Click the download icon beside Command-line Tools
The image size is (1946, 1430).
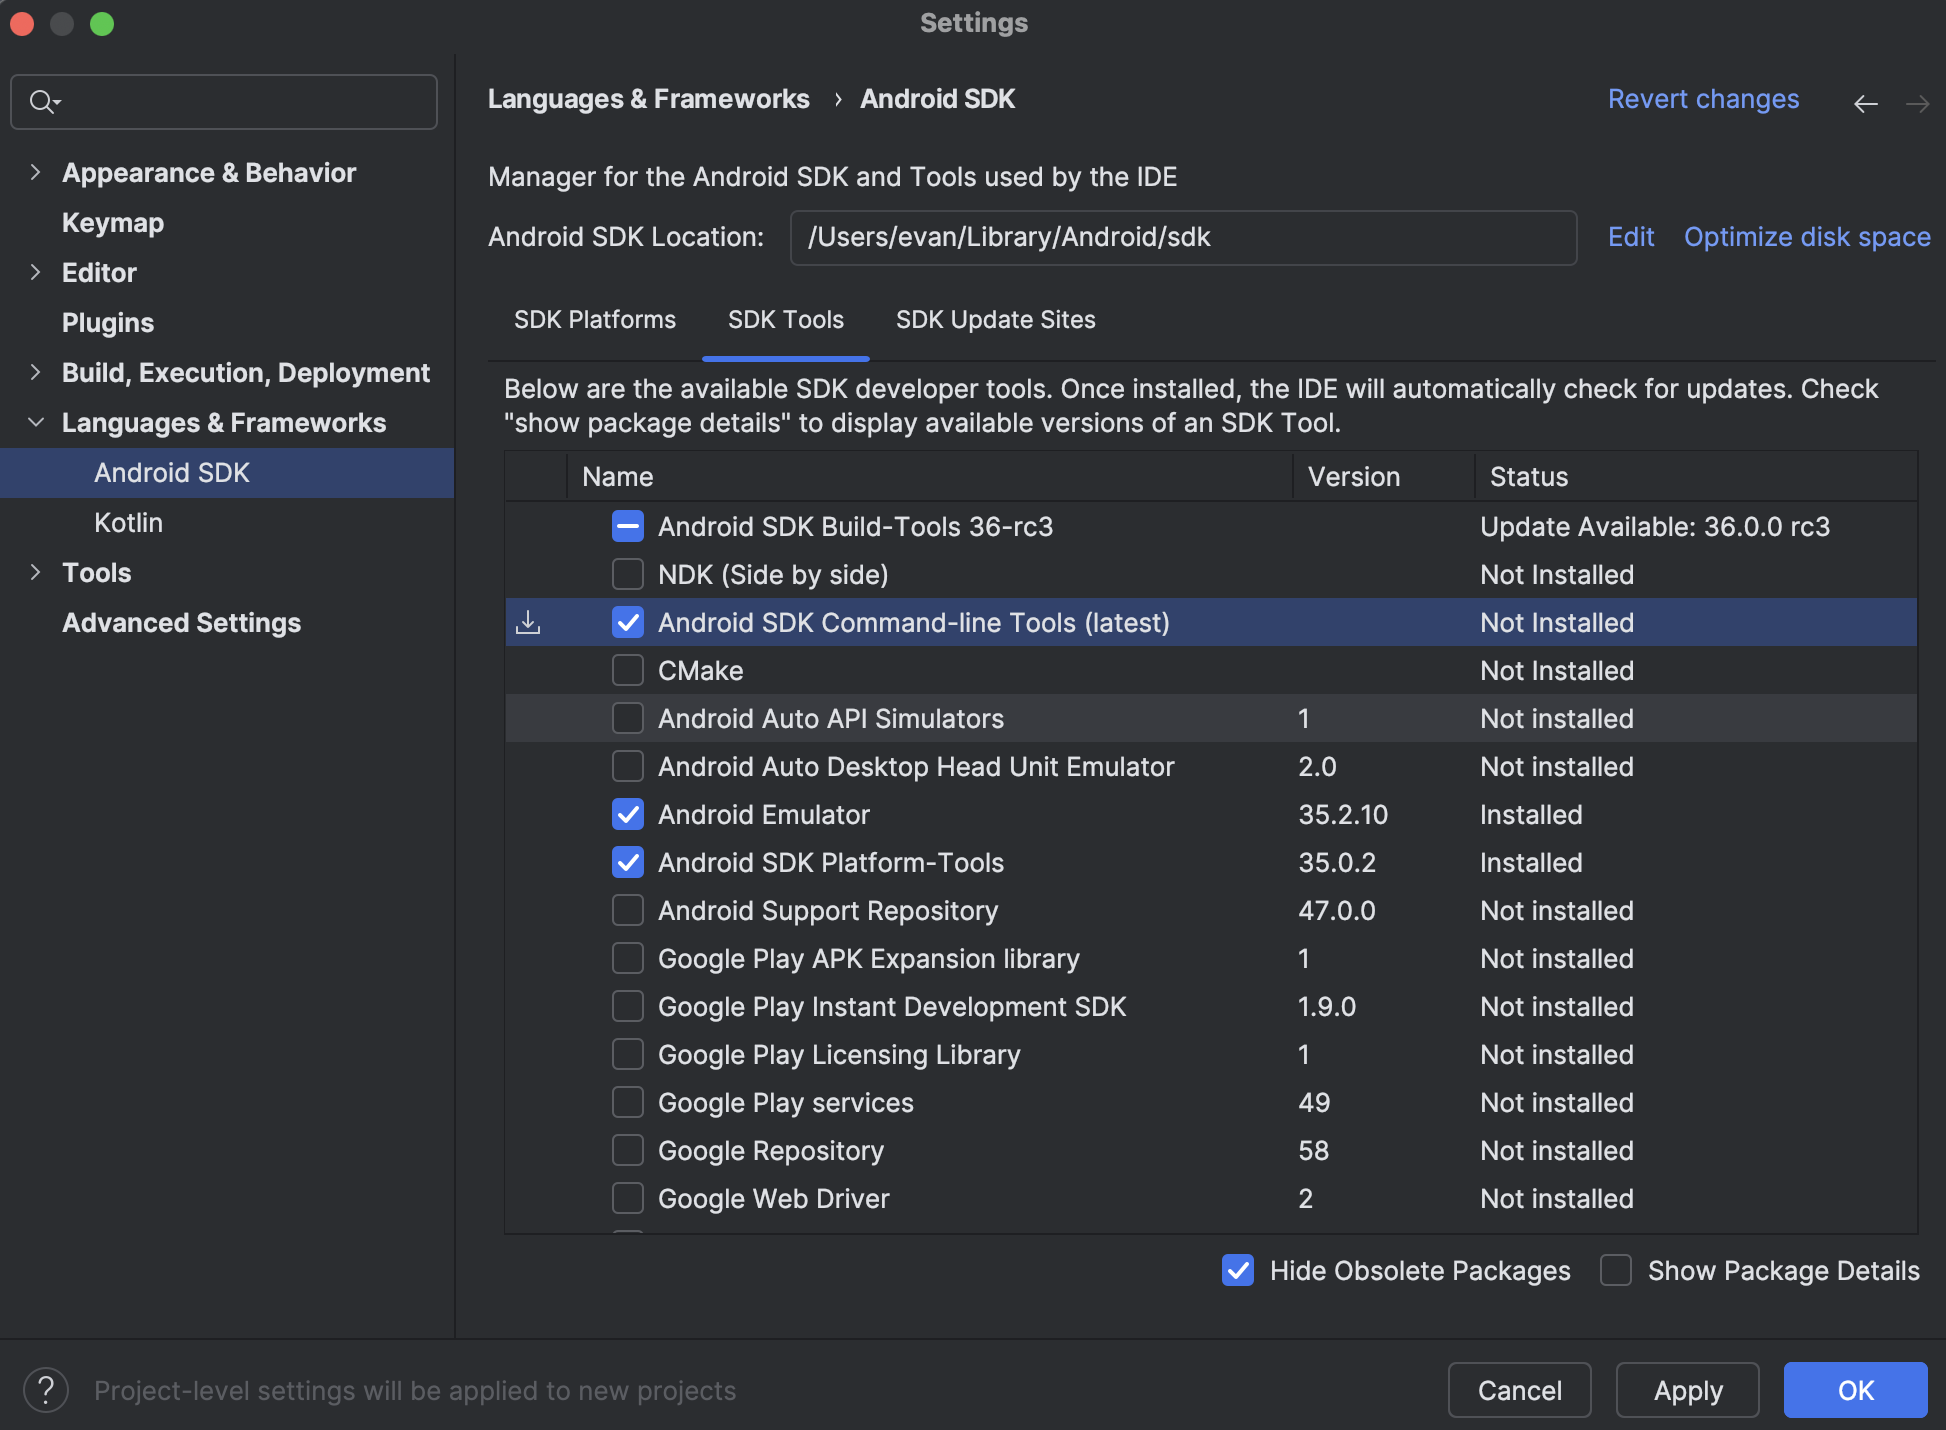point(528,623)
